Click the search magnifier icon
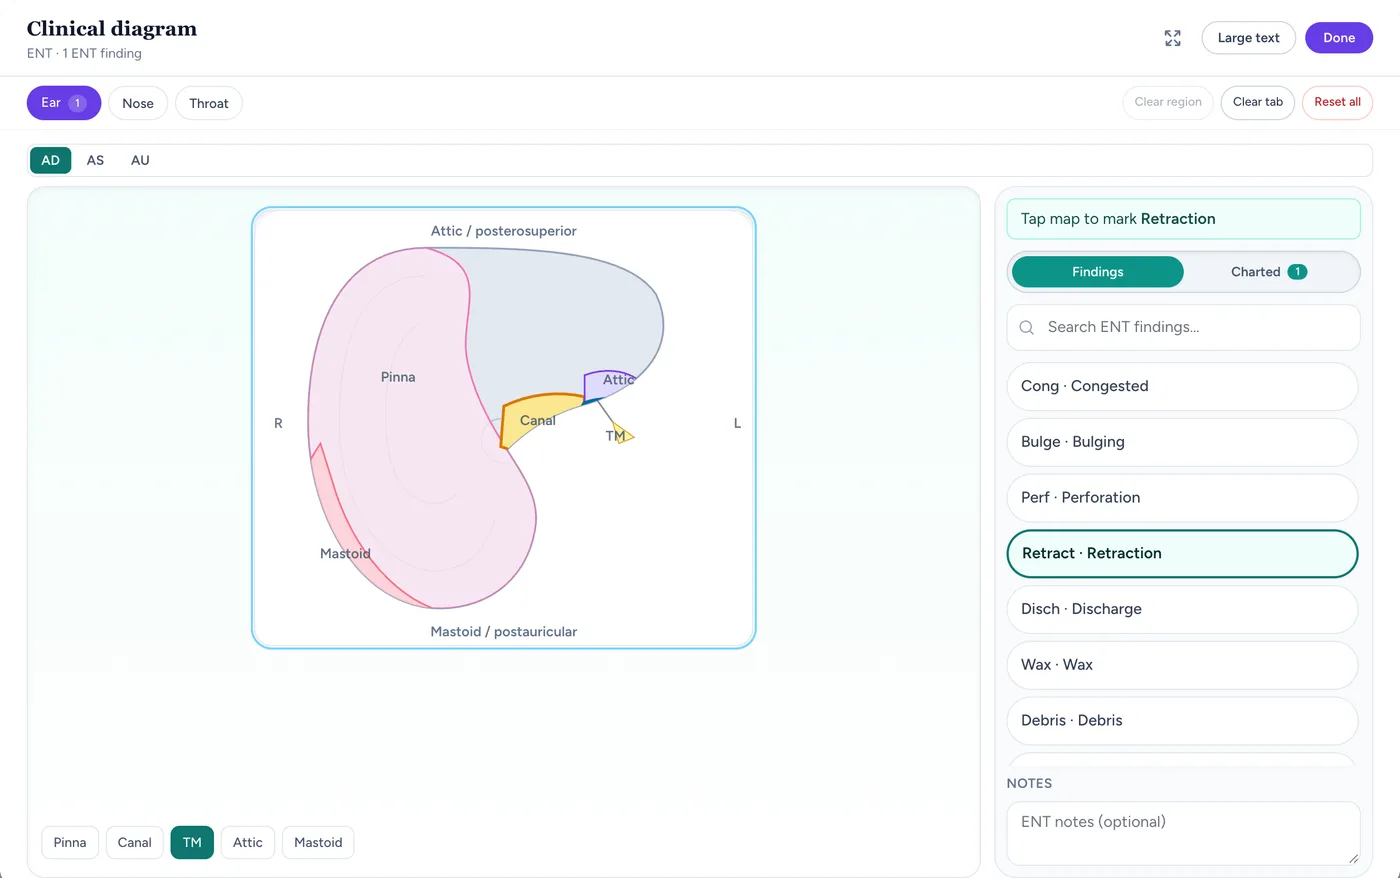 click(1026, 327)
